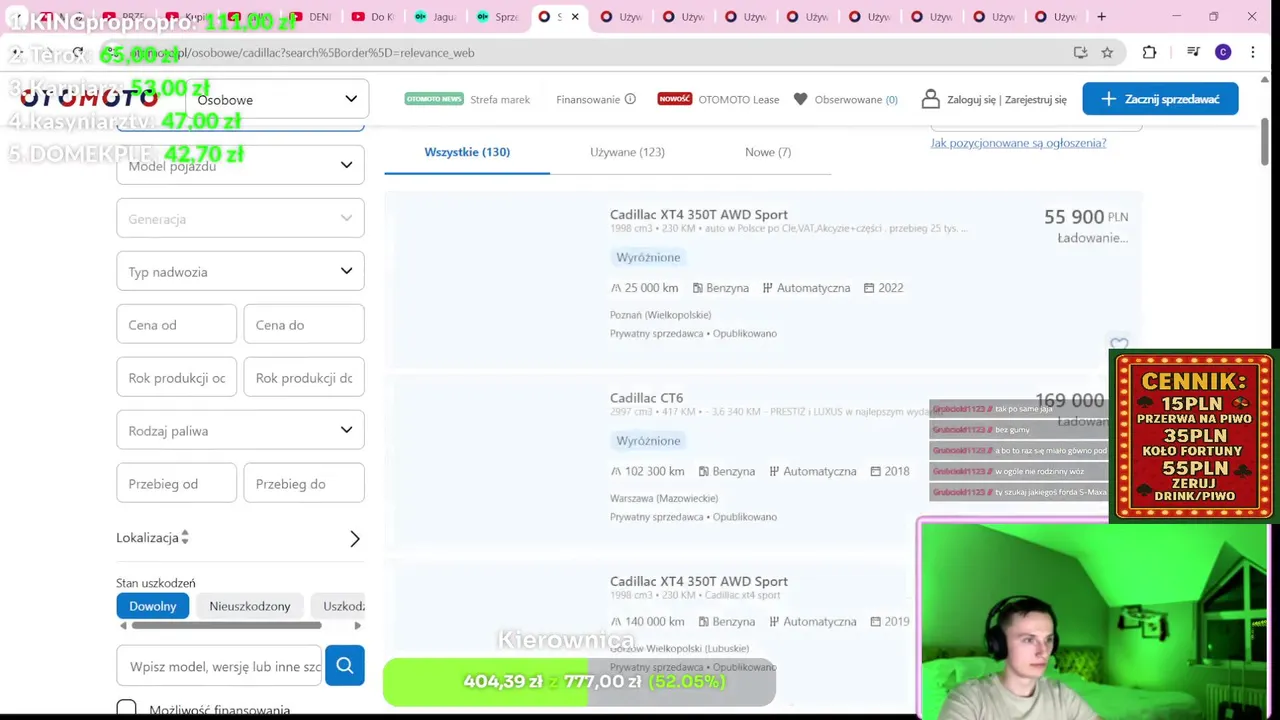Switch to the Nowe (7) tab

[x=768, y=152]
